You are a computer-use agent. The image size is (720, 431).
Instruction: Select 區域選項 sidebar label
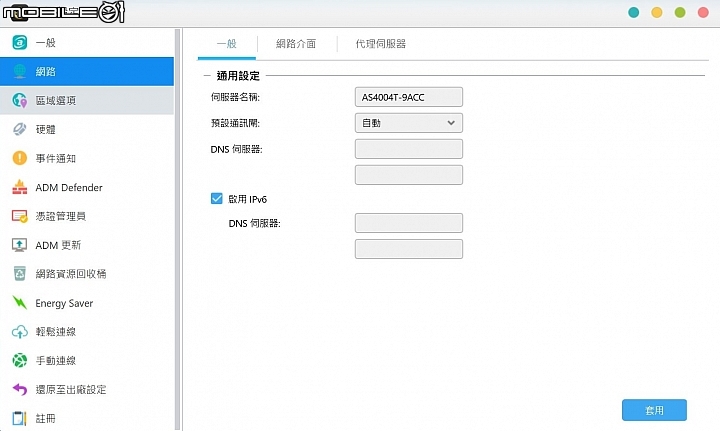coord(56,101)
